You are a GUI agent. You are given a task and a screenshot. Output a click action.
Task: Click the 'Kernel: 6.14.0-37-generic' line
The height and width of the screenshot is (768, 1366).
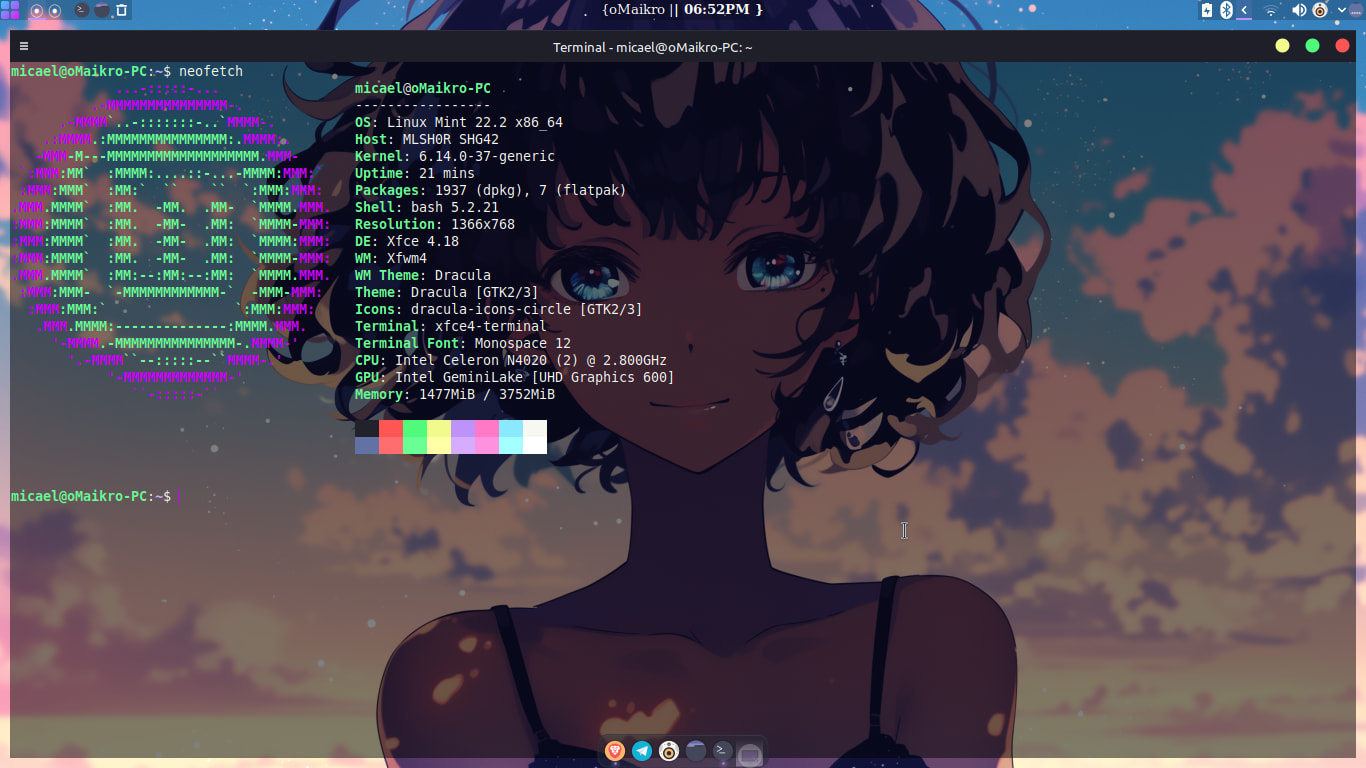pyautogui.click(x=455, y=157)
